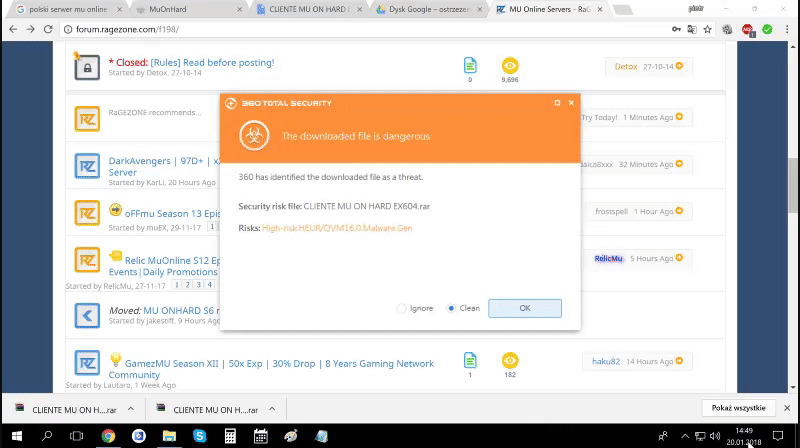Click the translate page icon
The width and height of the screenshot is (800, 448).
pyautogui.click(x=692, y=30)
